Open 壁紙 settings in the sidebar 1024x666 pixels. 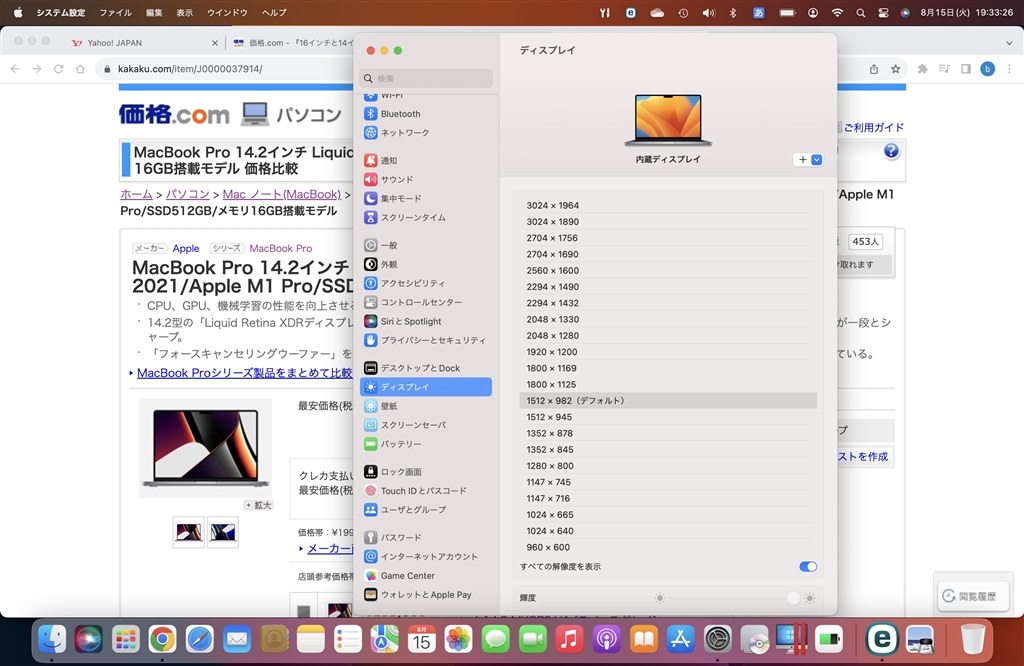[x=426, y=405]
